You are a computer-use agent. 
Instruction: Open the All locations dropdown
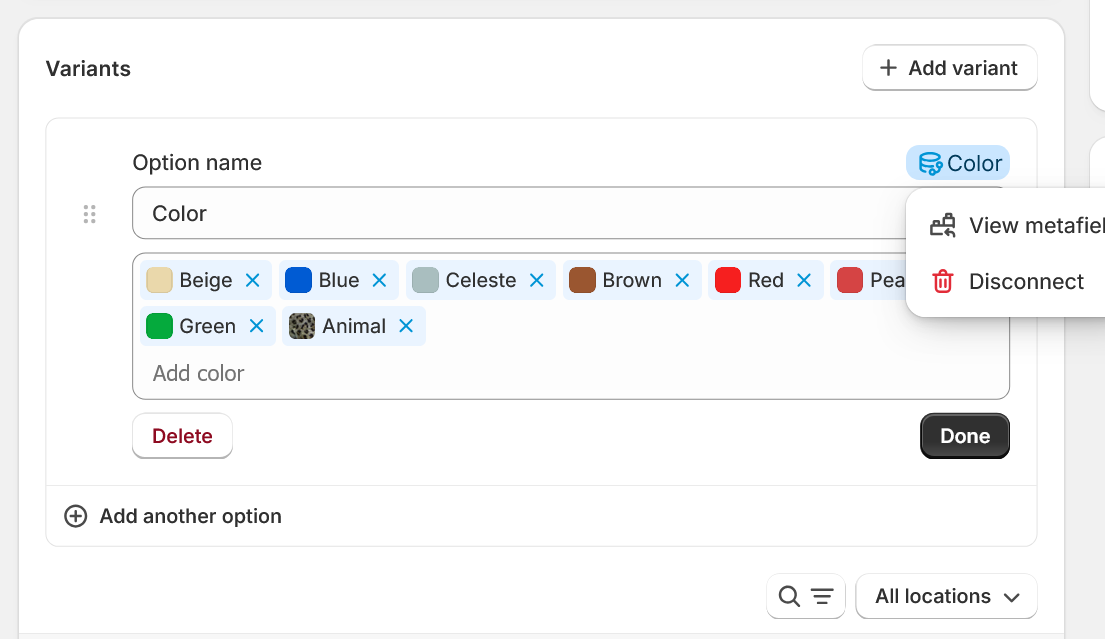tap(946, 597)
